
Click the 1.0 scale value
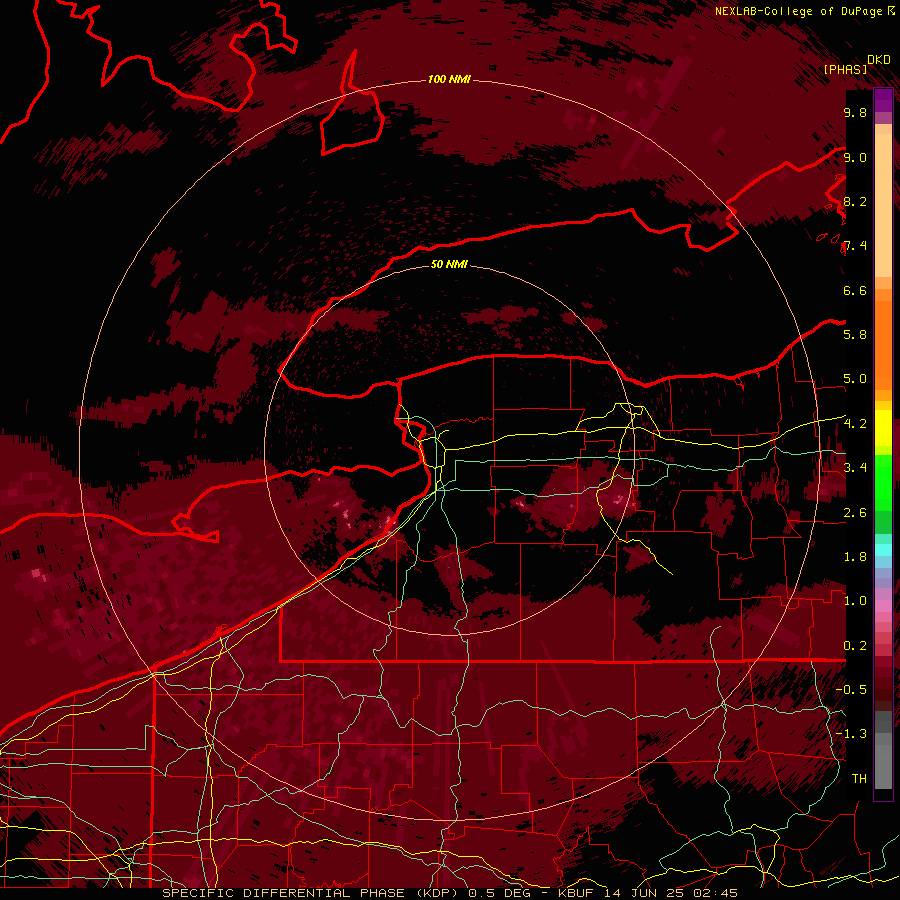855,601
